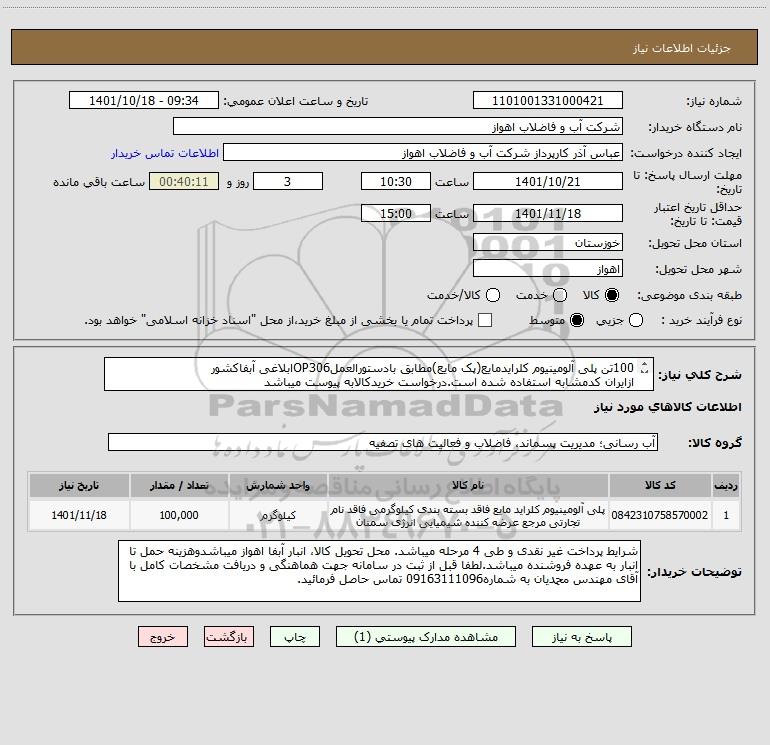Click the شرح کلی نیاز description box
Image resolution: width=770 pixels, height=745 pixels.
pos(379,374)
